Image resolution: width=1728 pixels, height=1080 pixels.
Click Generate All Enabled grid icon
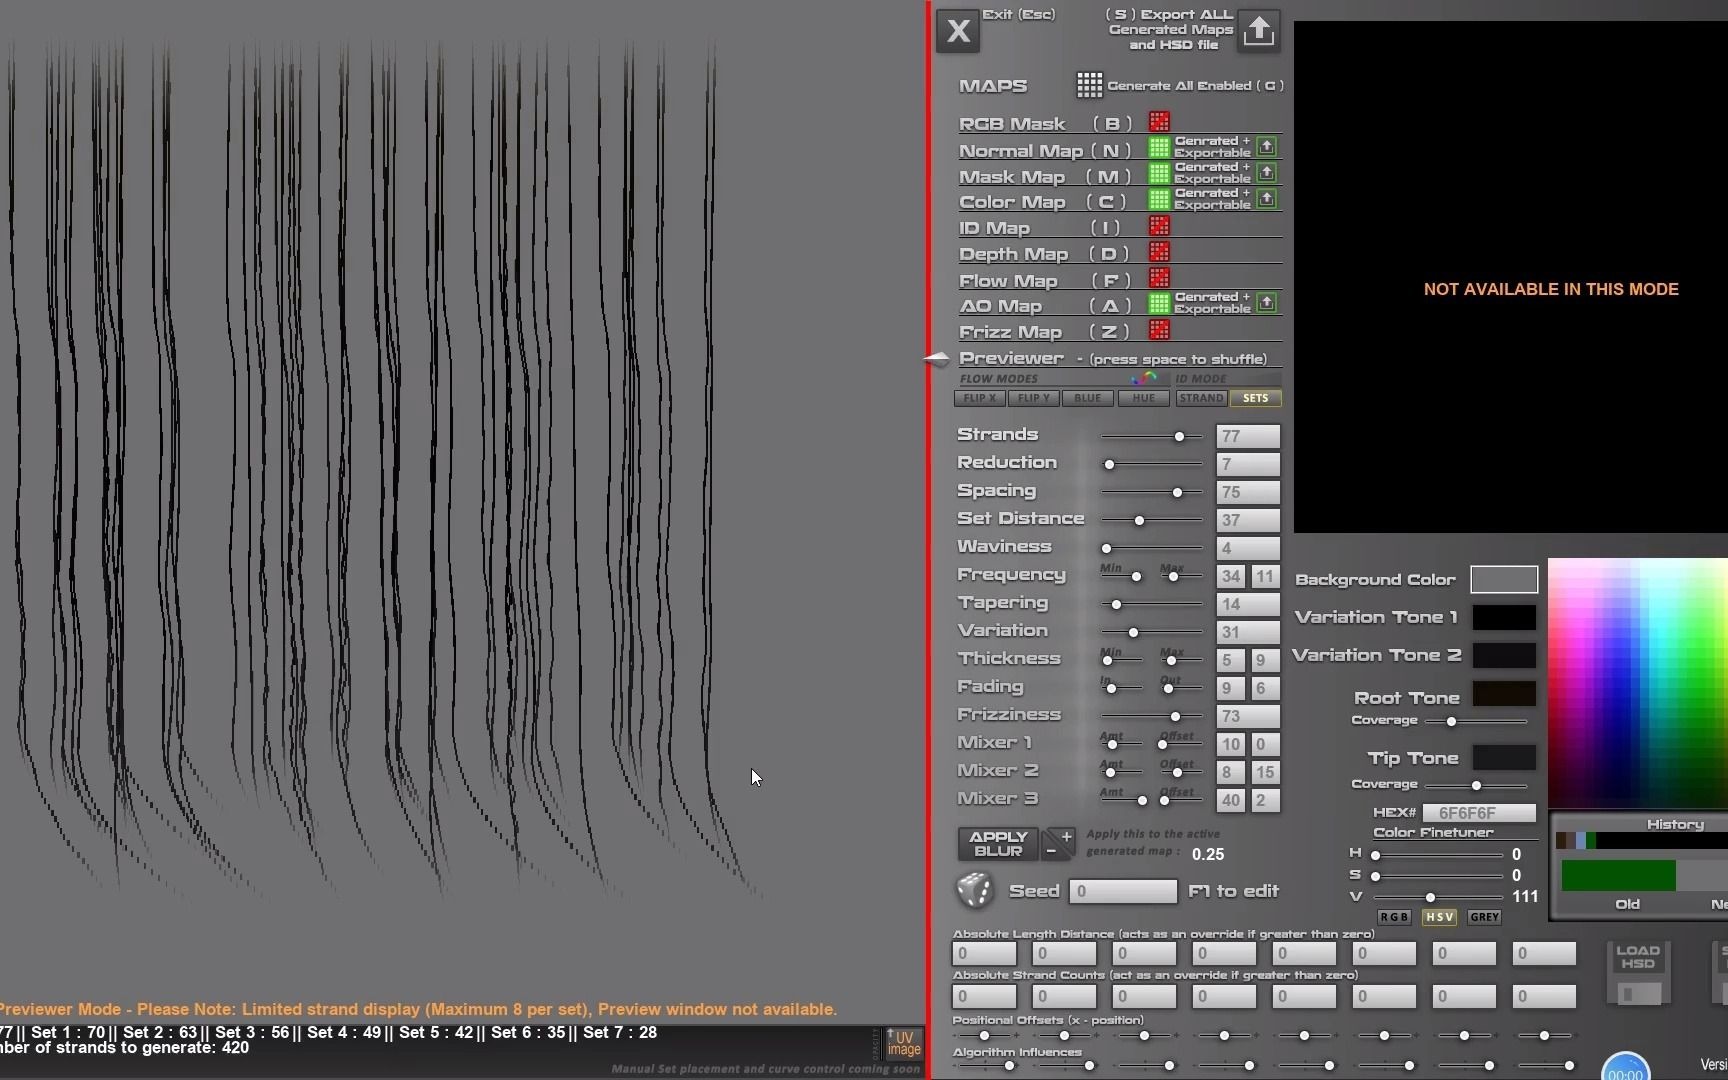[1089, 85]
